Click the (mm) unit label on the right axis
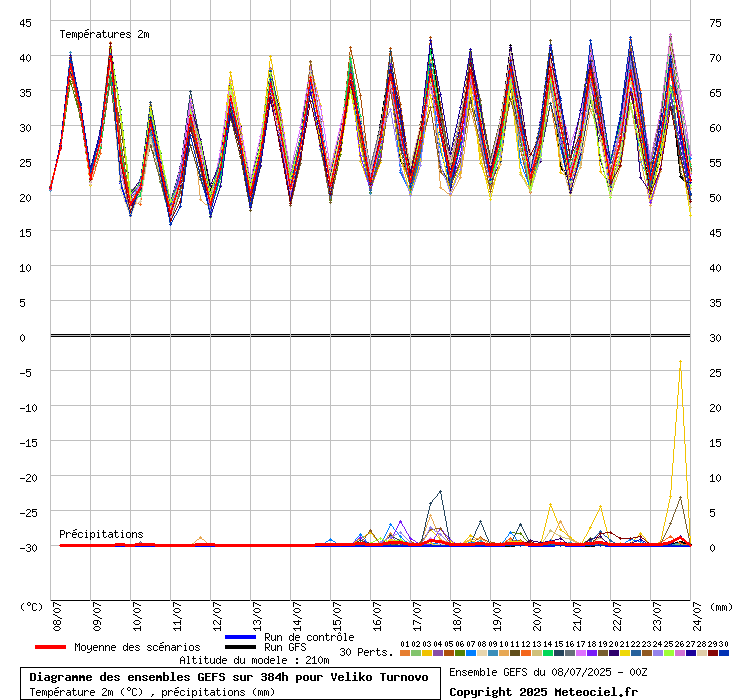Image resolution: width=740 pixels, height=700 pixels. coord(721,607)
